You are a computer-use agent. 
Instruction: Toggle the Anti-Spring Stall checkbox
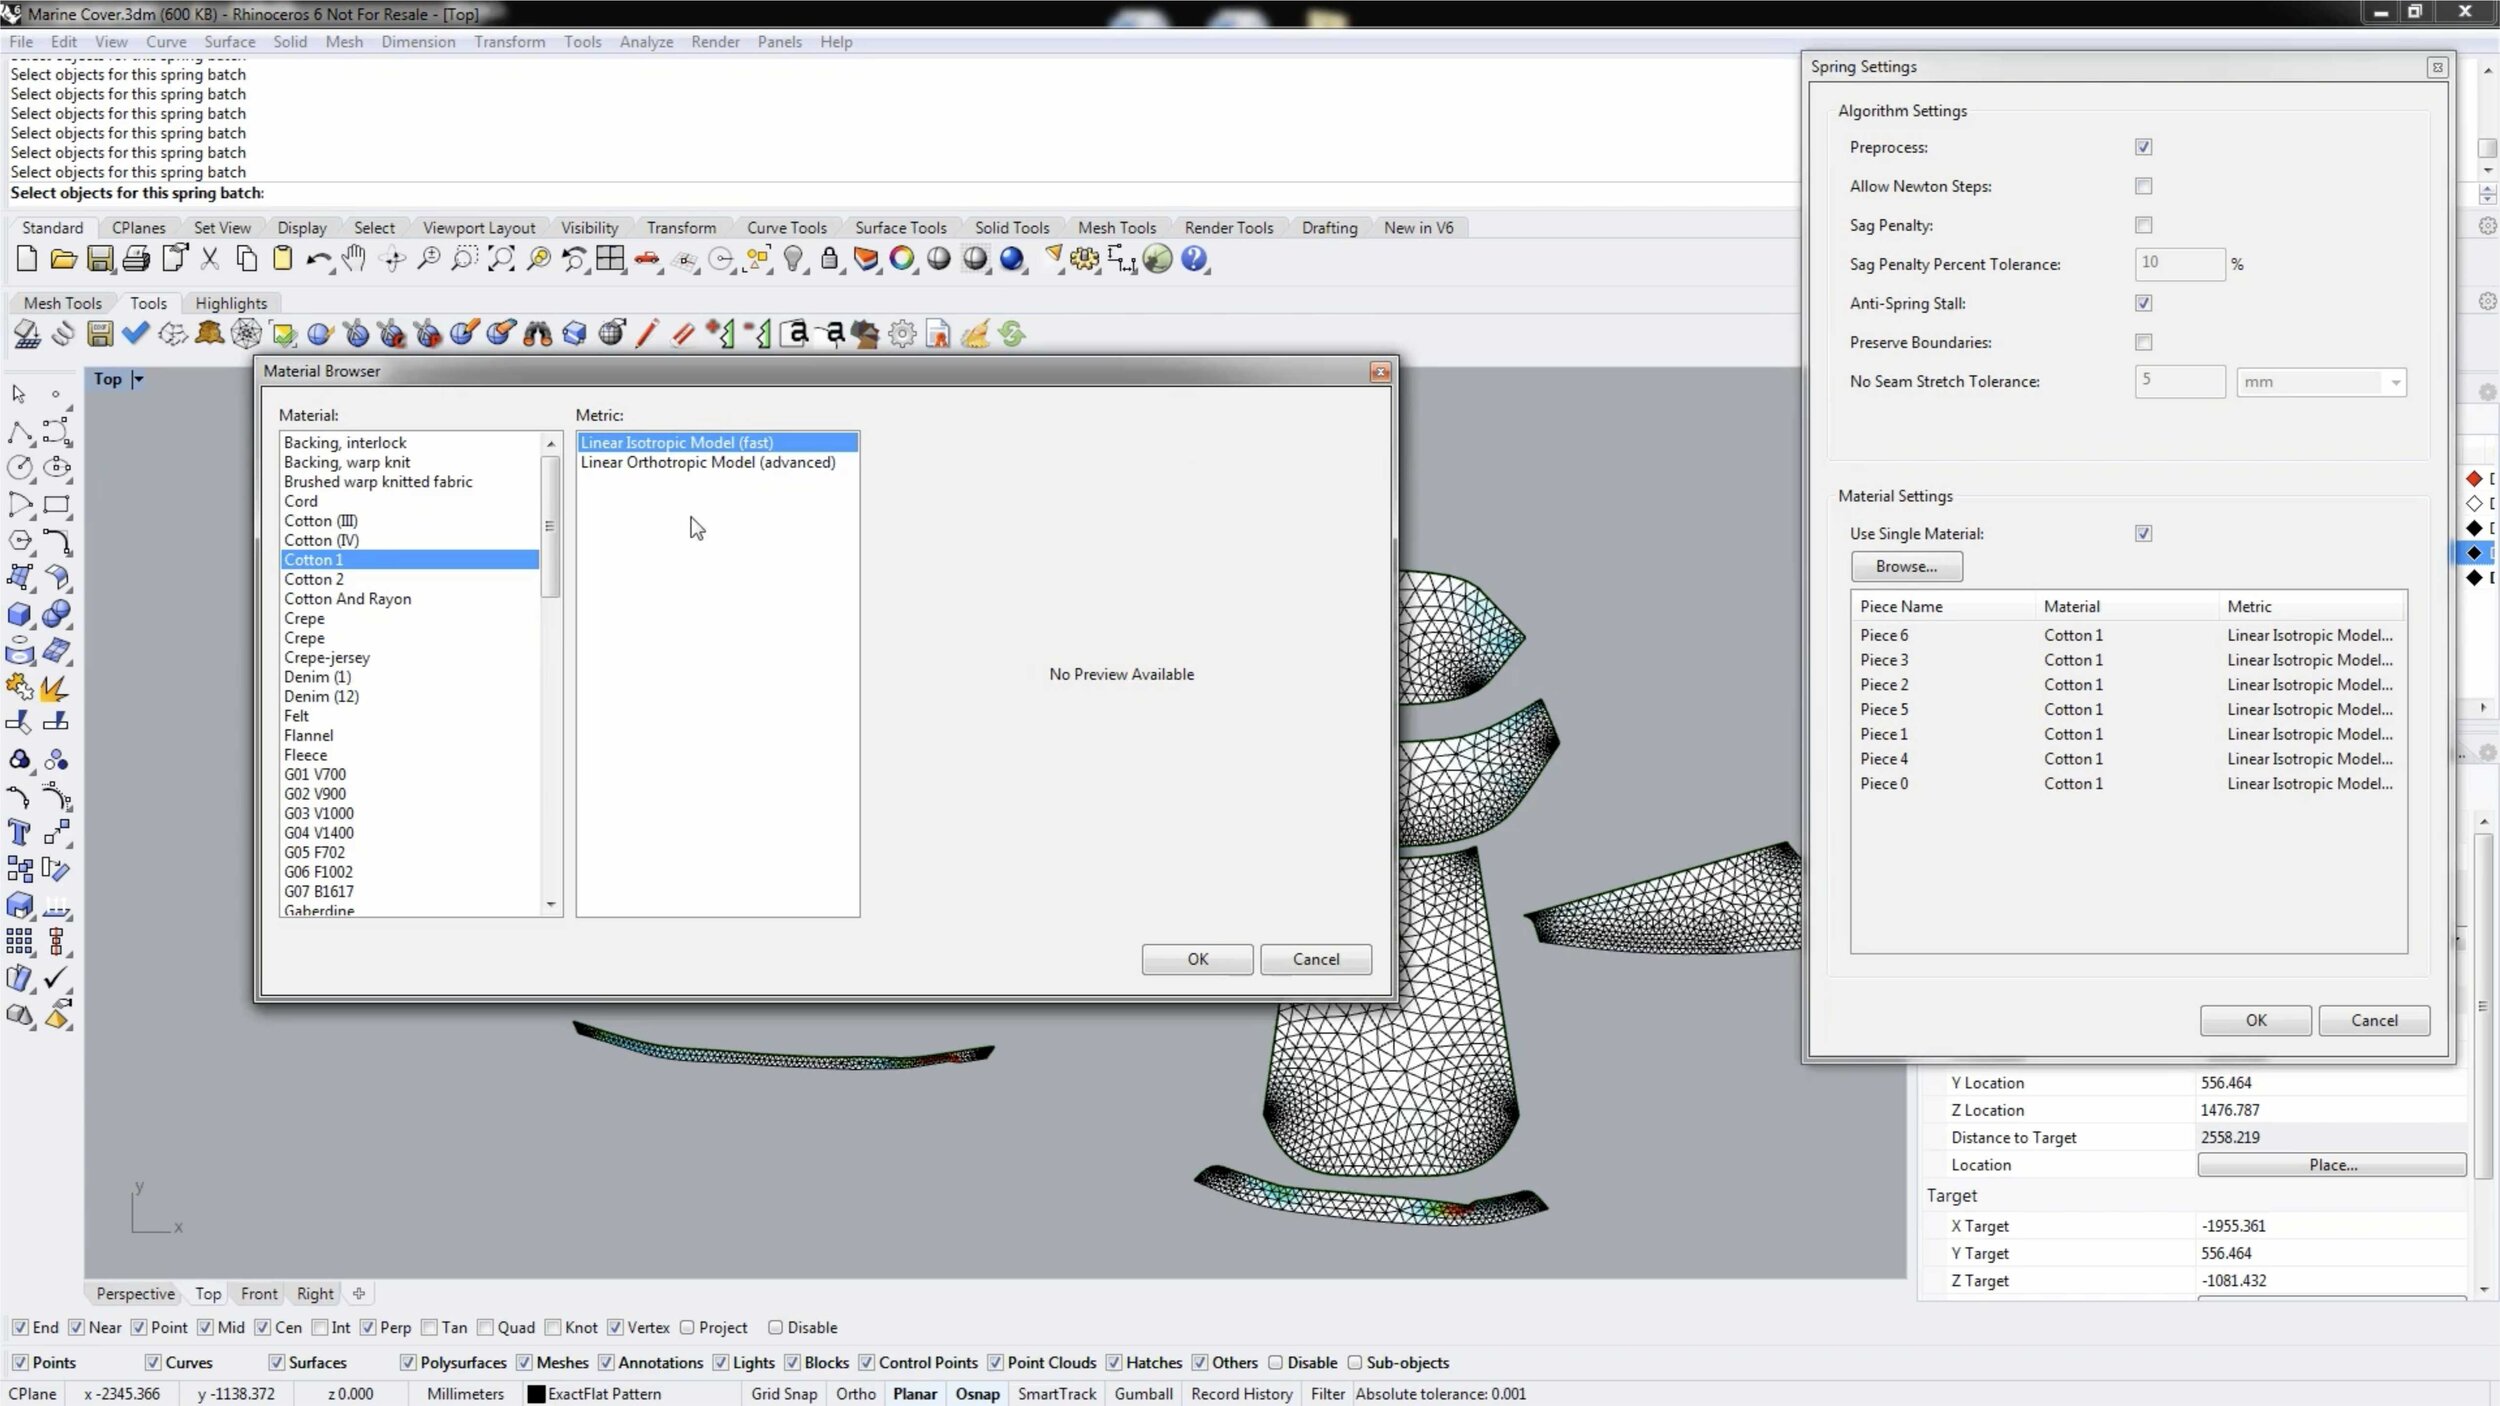[2143, 303]
